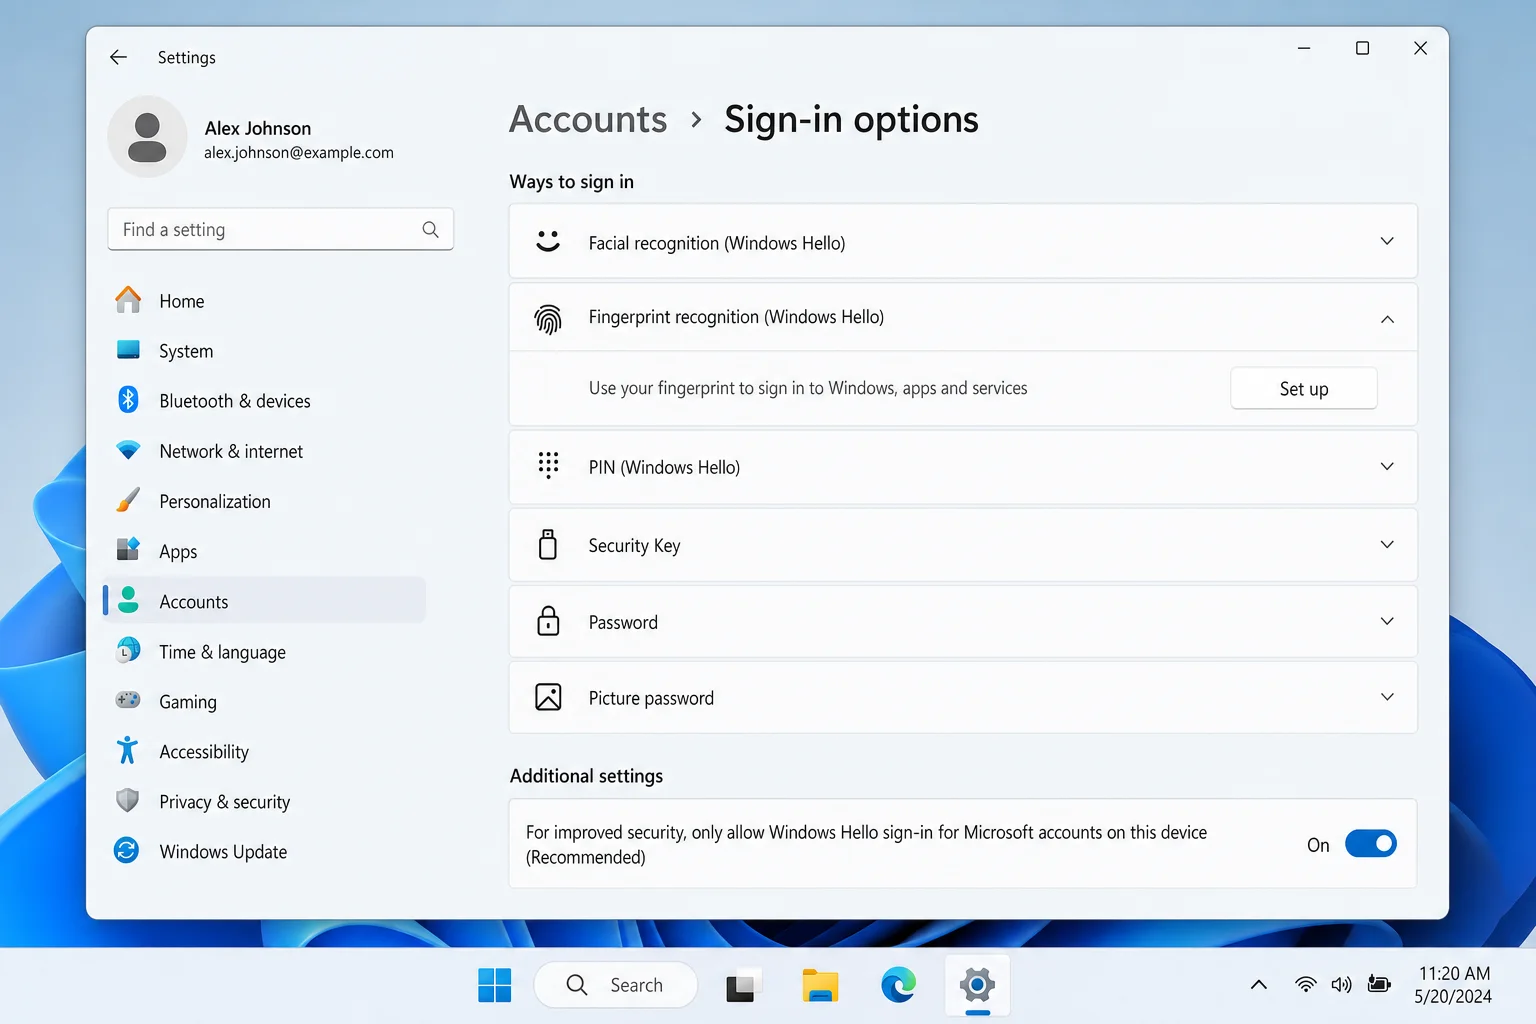Open Gaming settings label

188,702
